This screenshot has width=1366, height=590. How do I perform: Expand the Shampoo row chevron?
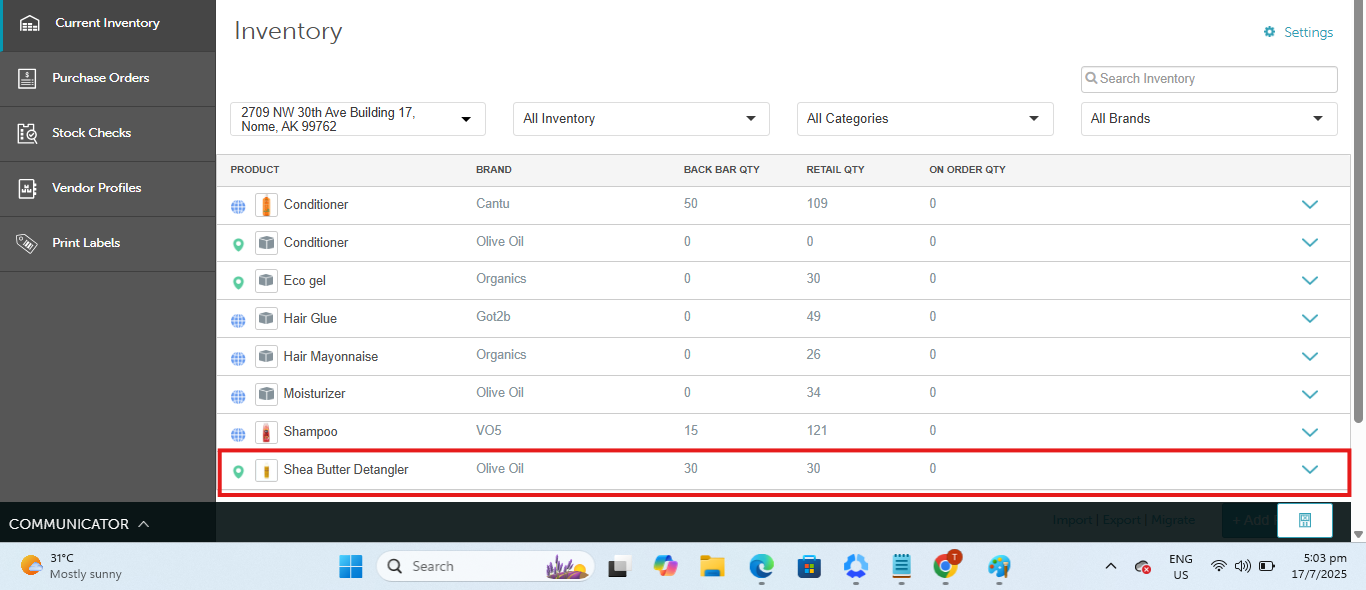pos(1310,433)
